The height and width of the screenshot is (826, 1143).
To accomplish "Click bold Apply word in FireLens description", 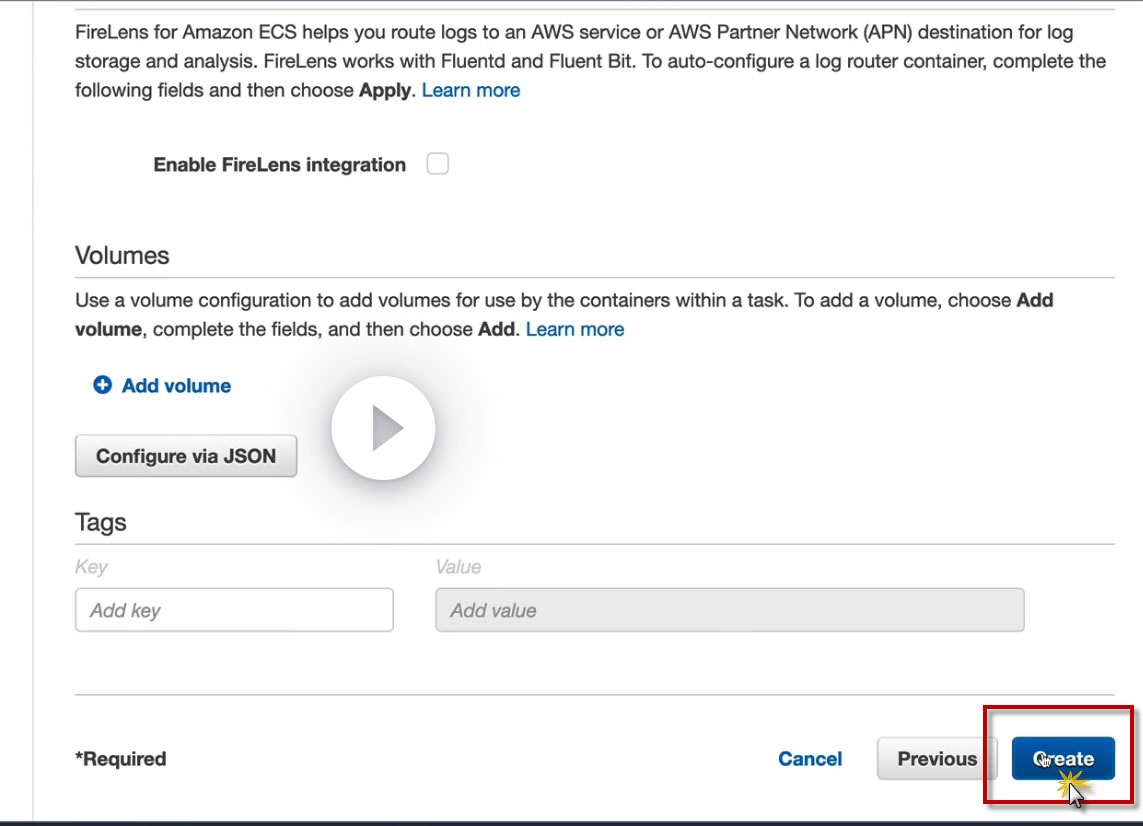I will point(385,90).
